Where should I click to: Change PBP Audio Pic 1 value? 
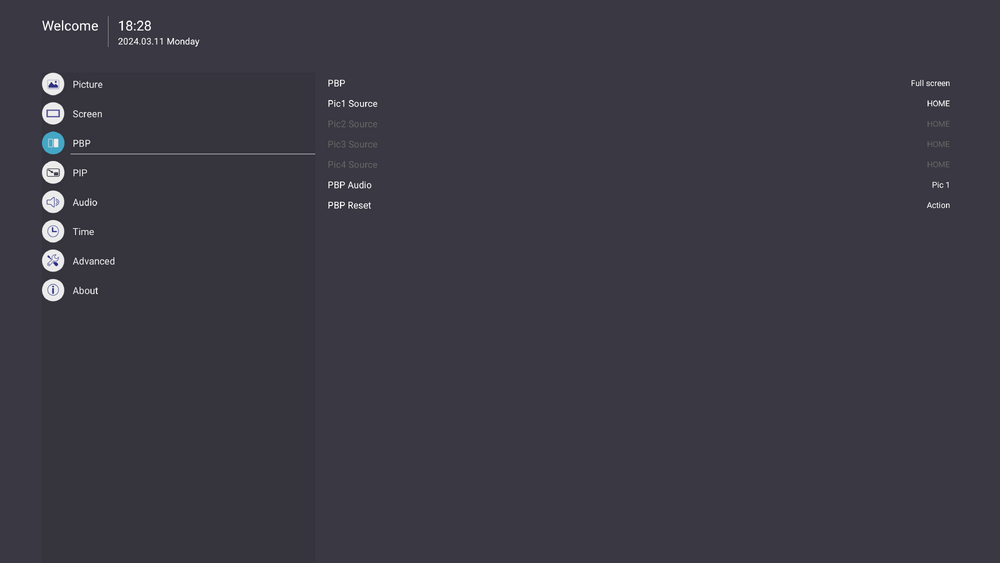(941, 185)
